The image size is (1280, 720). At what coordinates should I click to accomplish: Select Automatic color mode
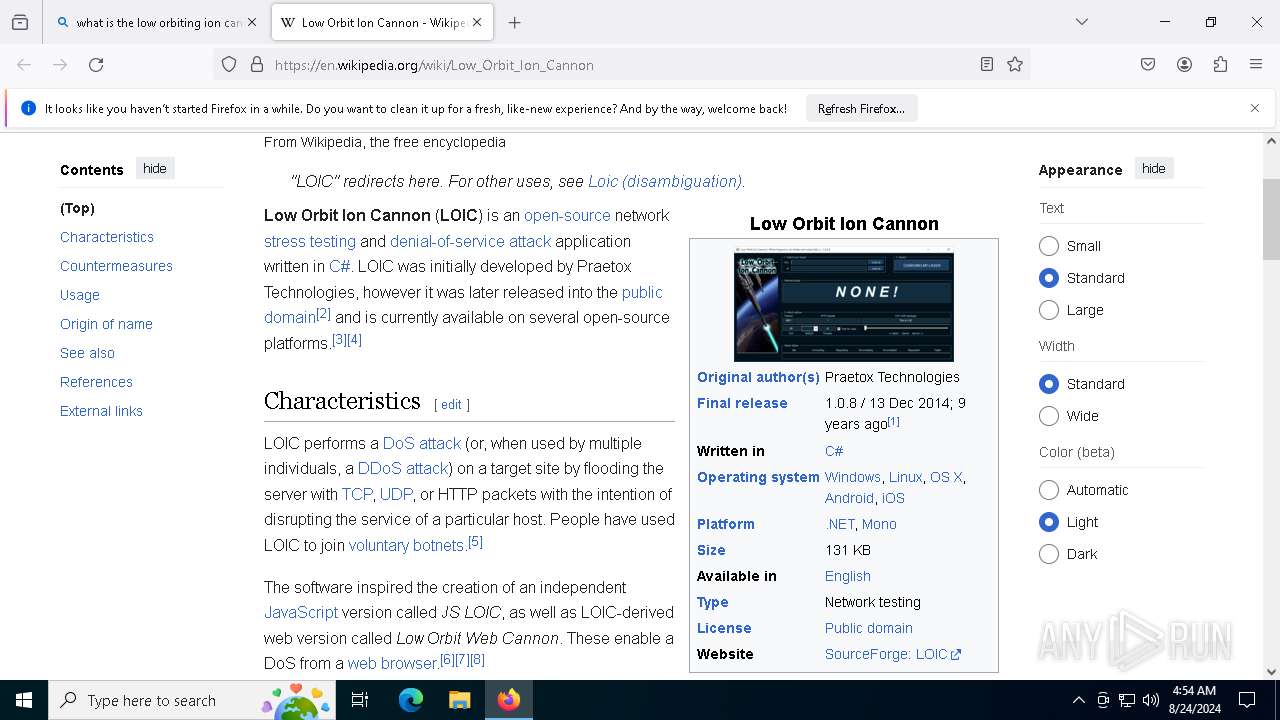(1049, 490)
